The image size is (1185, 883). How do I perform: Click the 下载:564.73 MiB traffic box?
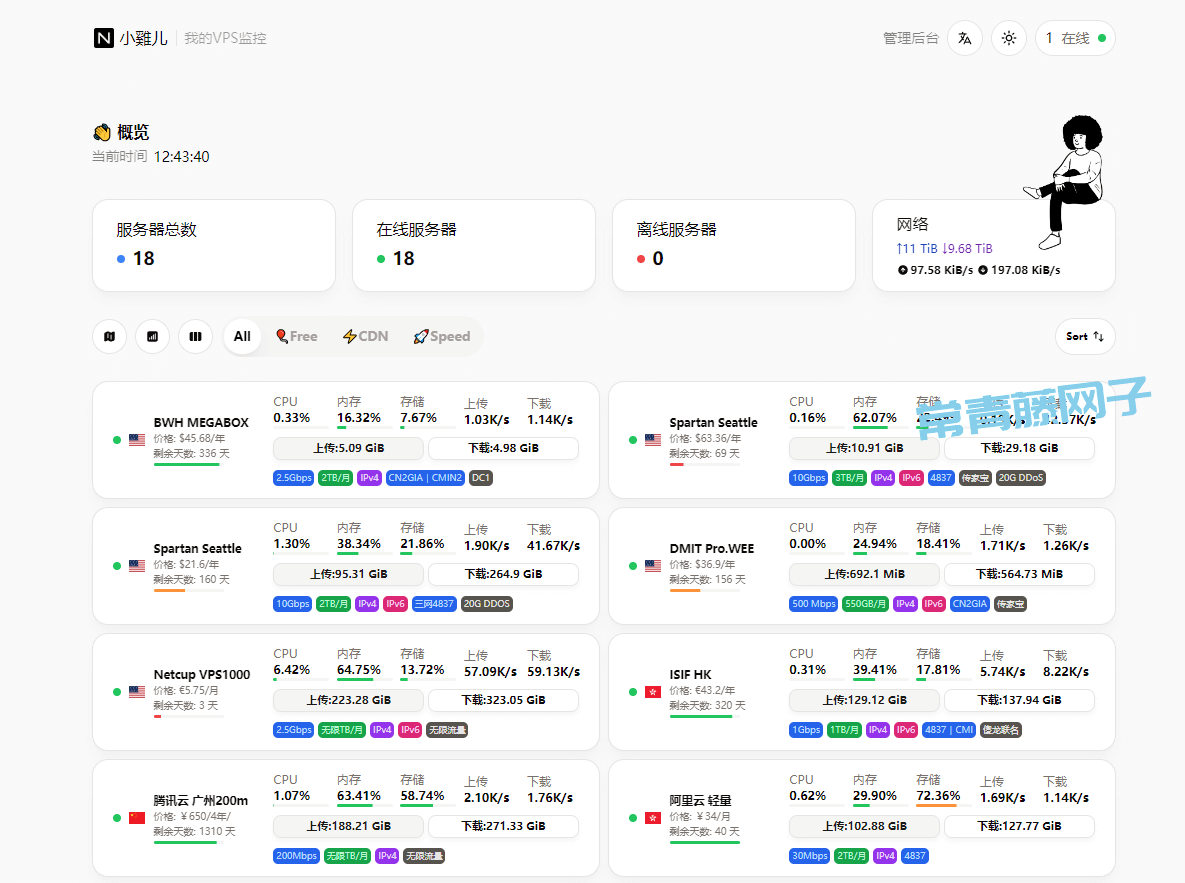(x=1019, y=575)
